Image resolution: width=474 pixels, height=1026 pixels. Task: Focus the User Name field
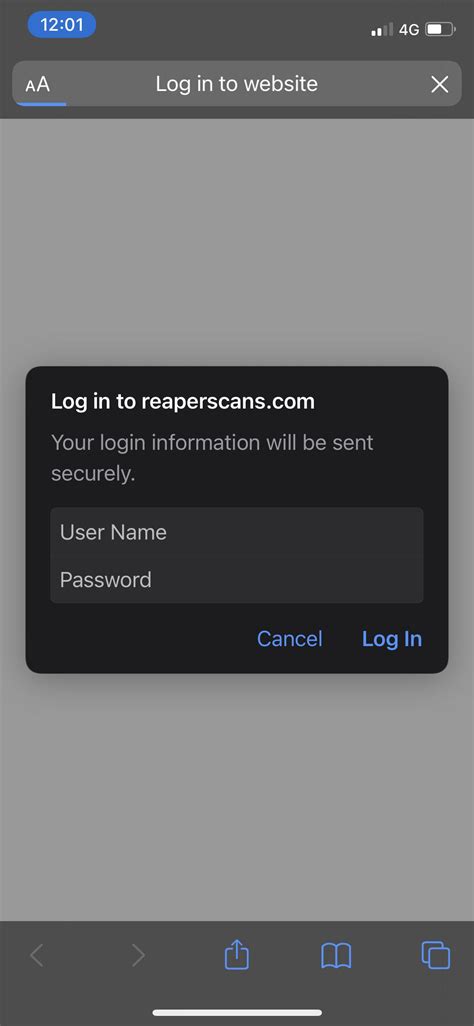point(237,532)
